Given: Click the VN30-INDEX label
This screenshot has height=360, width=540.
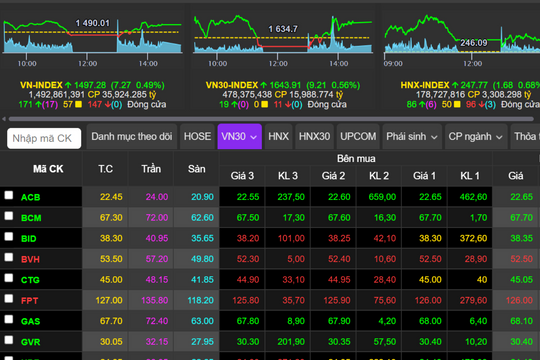Looking at the screenshot, I should [232, 85].
